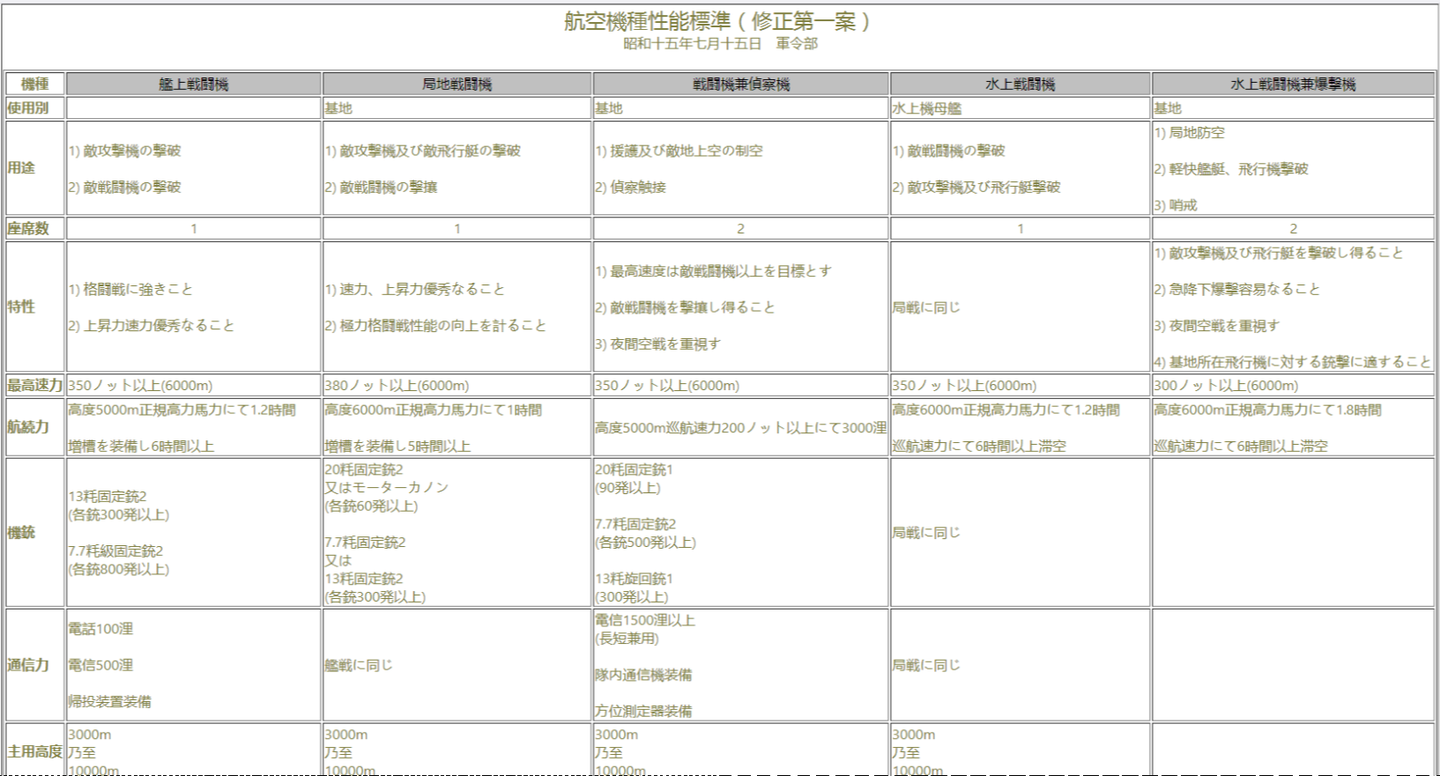Click the text 増槽を装備し5時間以上
This screenshot has height=776, width=1440.
(x=398, y=446)
